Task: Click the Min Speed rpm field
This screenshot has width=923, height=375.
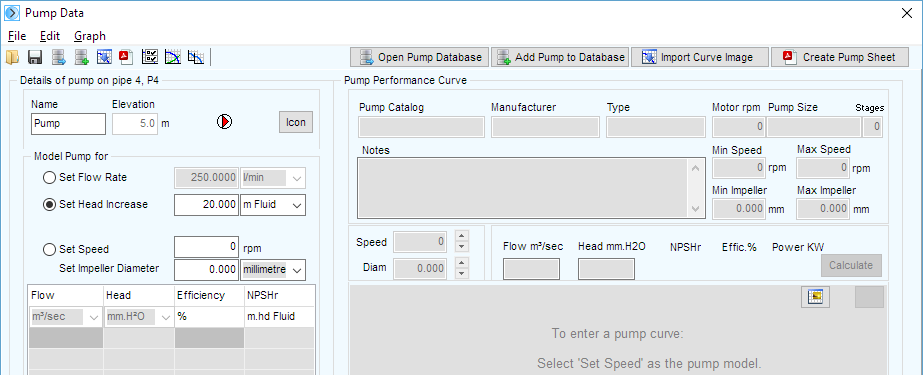Action: (739, 168)
